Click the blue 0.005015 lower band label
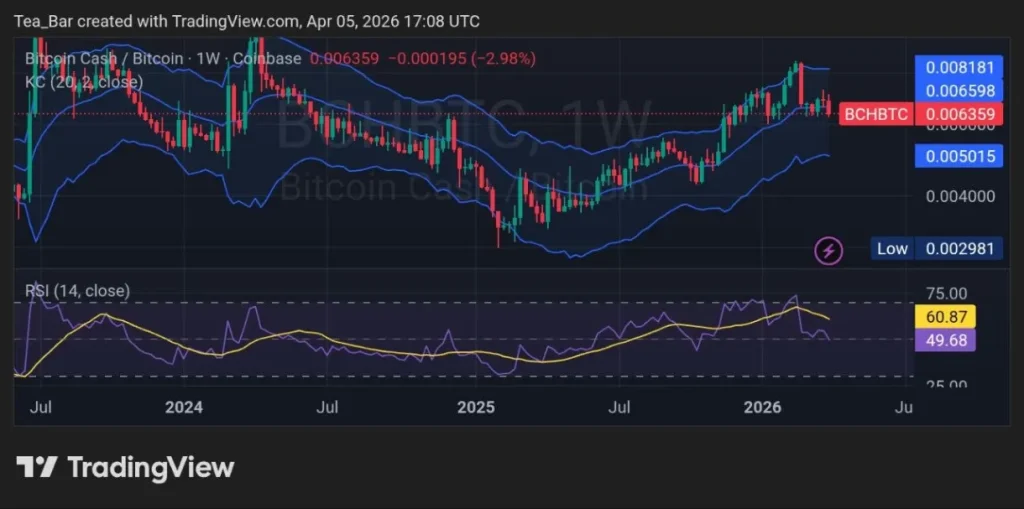The width and height of the screenshot is (1024, 509). tap(960, 155)
